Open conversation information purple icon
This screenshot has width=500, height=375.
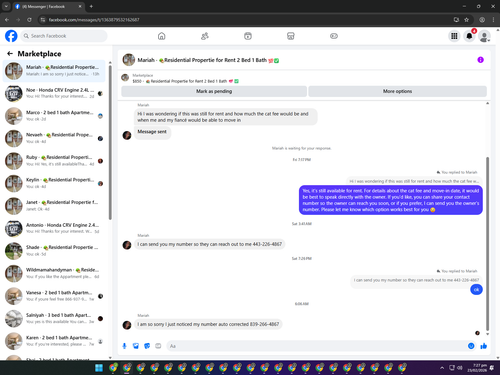pos(480,60)
